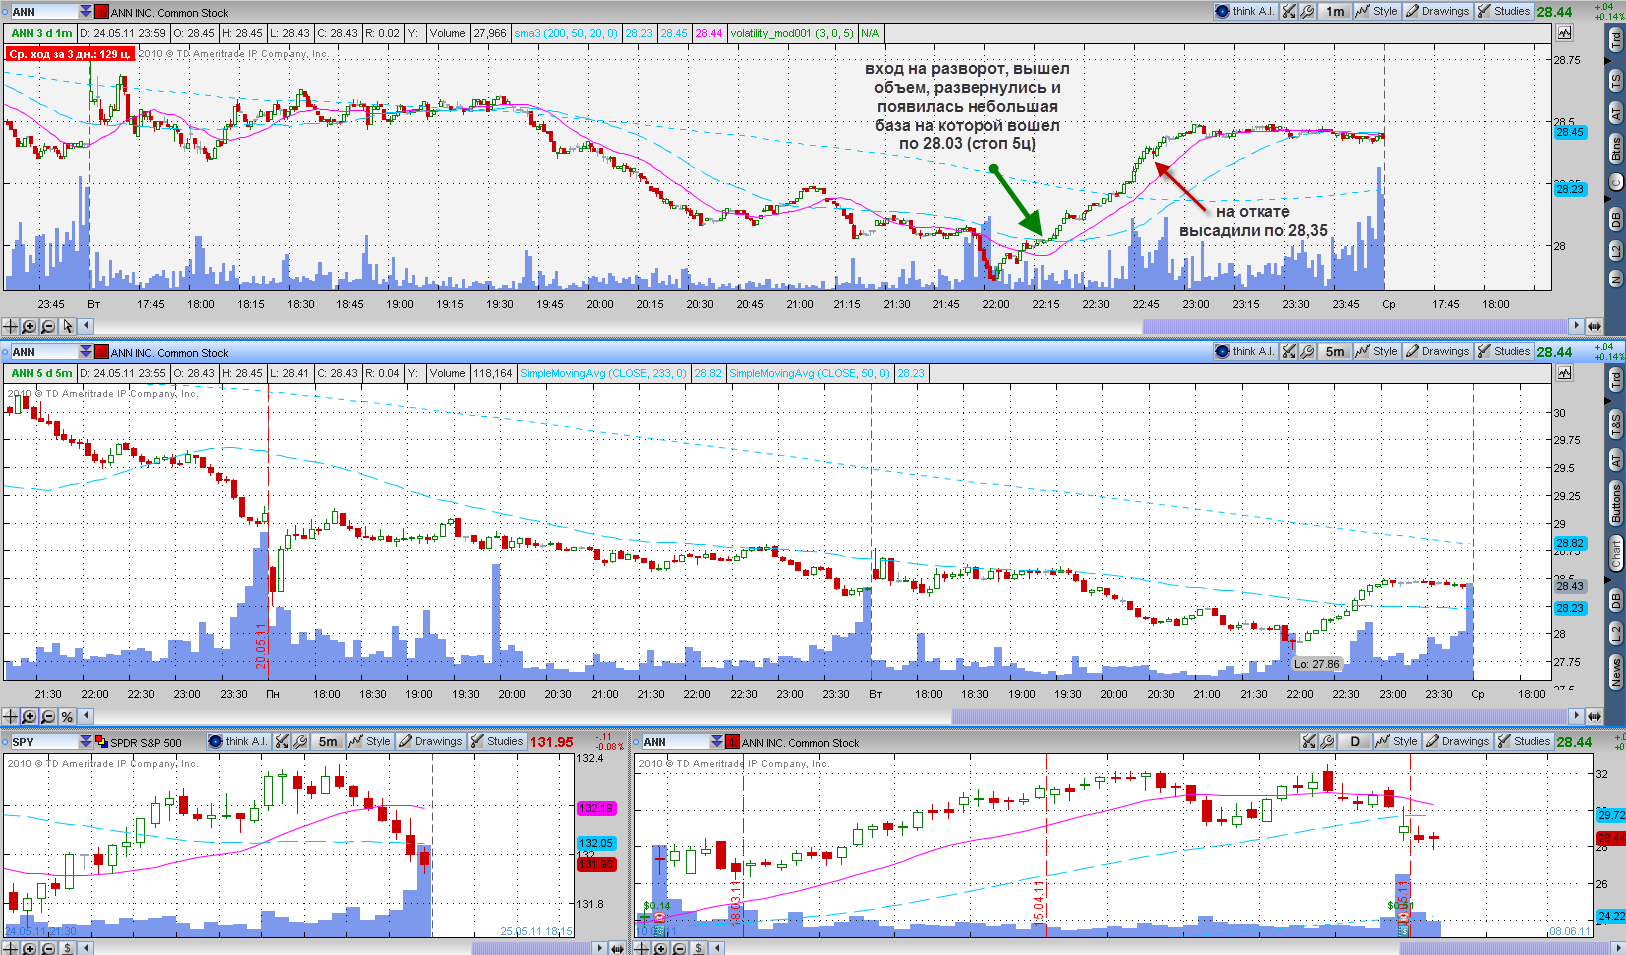This screenshot has height=955, width=1626.
Task: Toggle percent scale icon under 5m chart
Action: [67, 716]
